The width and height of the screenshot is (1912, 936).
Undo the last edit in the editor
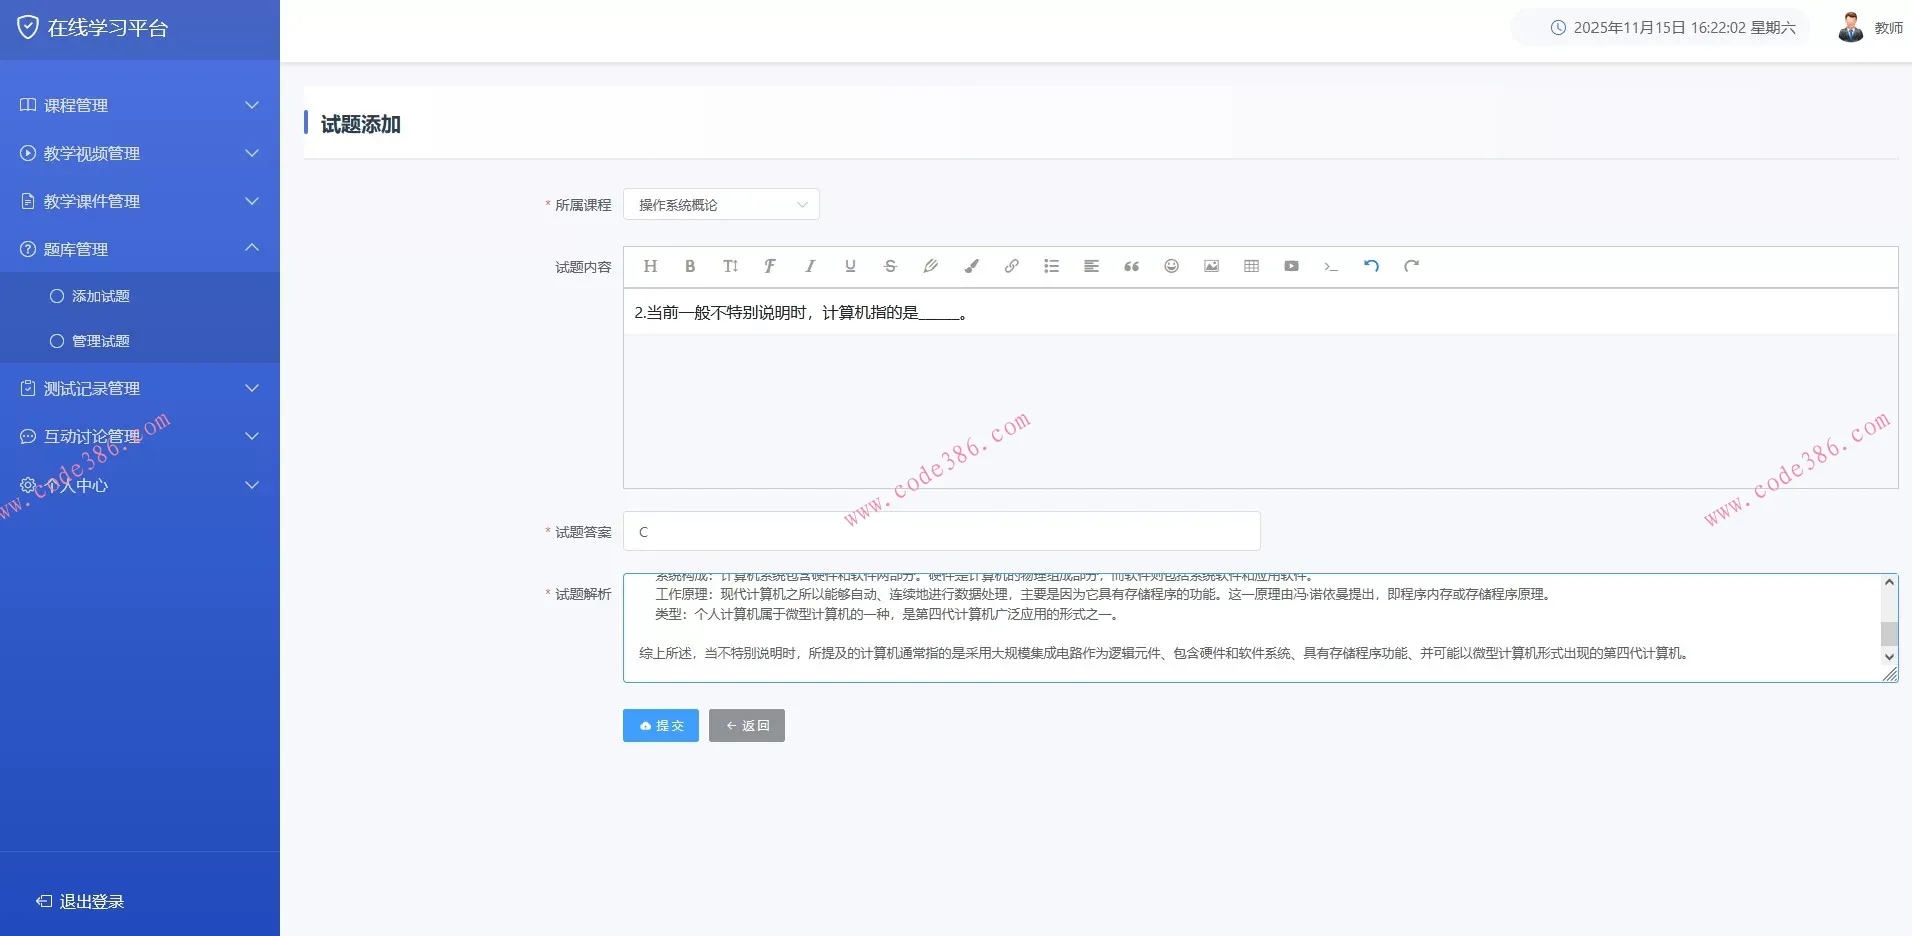coord(1370,266)
